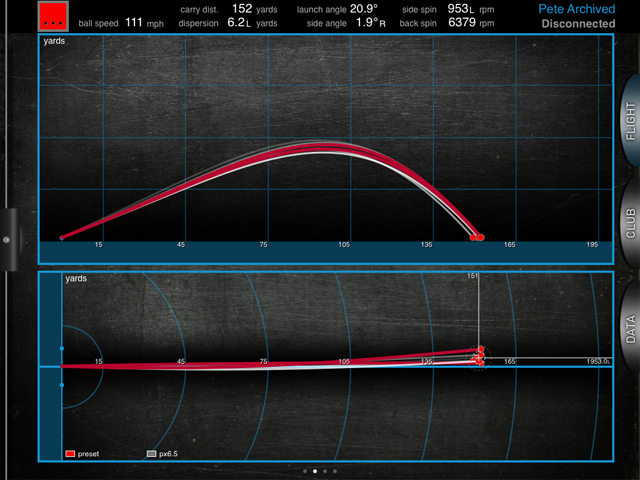Viewport: 640px width, 480px height.
Task: Tap the red club selector square
Action: coord(54,15)
